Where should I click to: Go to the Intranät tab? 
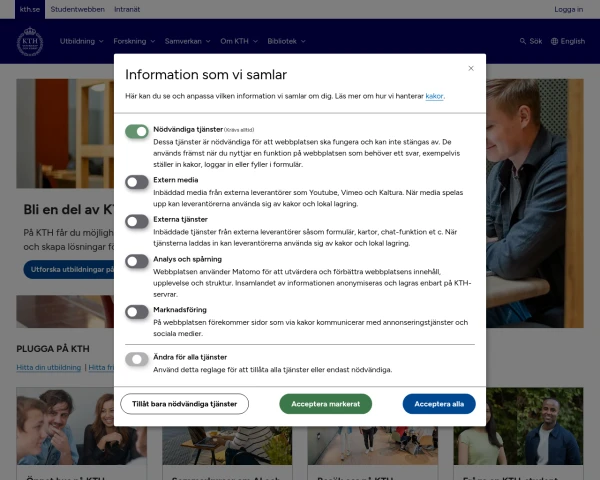pyautogui.click(x=126, y=9)
